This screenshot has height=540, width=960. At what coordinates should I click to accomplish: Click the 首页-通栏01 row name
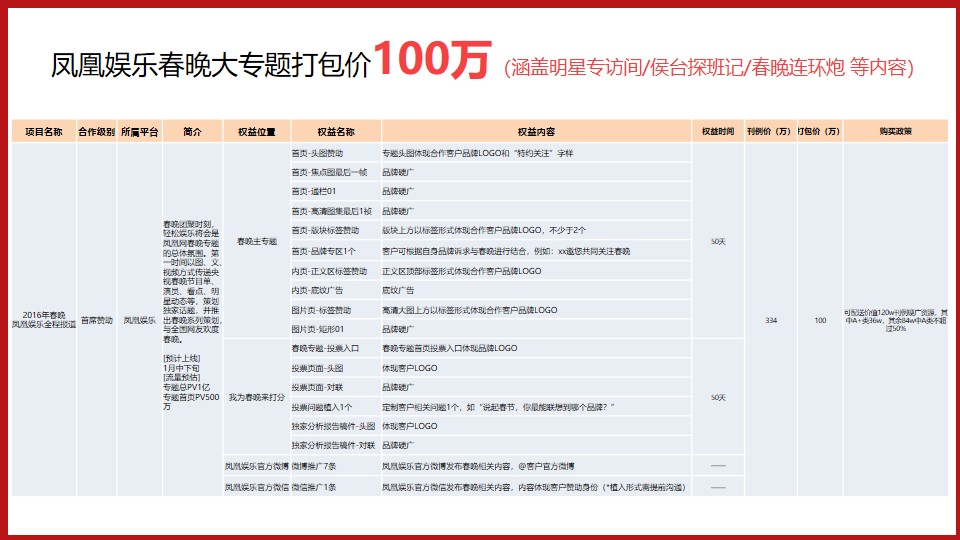coord(313,191)
